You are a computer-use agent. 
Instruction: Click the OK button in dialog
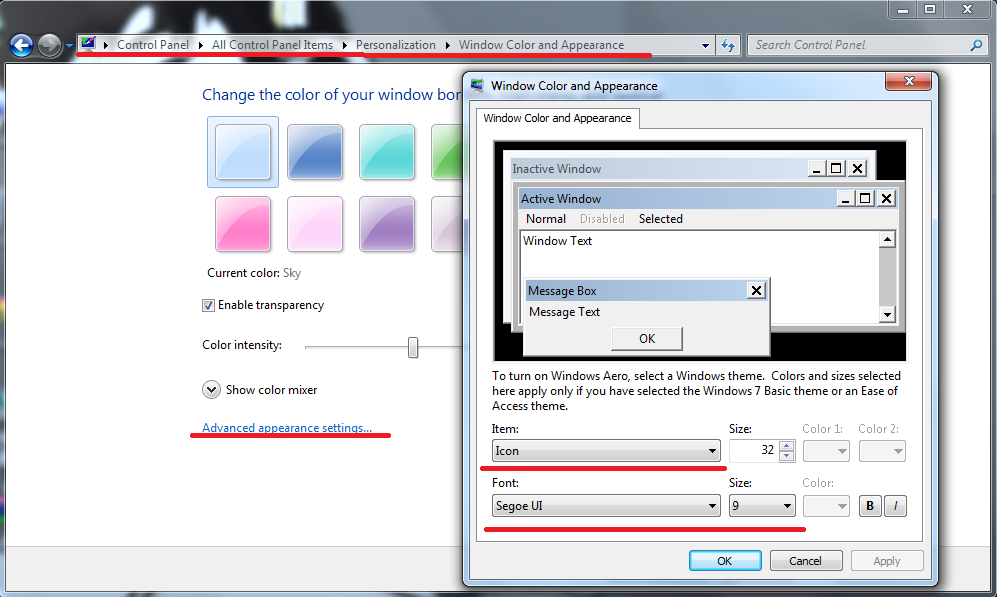725,561
